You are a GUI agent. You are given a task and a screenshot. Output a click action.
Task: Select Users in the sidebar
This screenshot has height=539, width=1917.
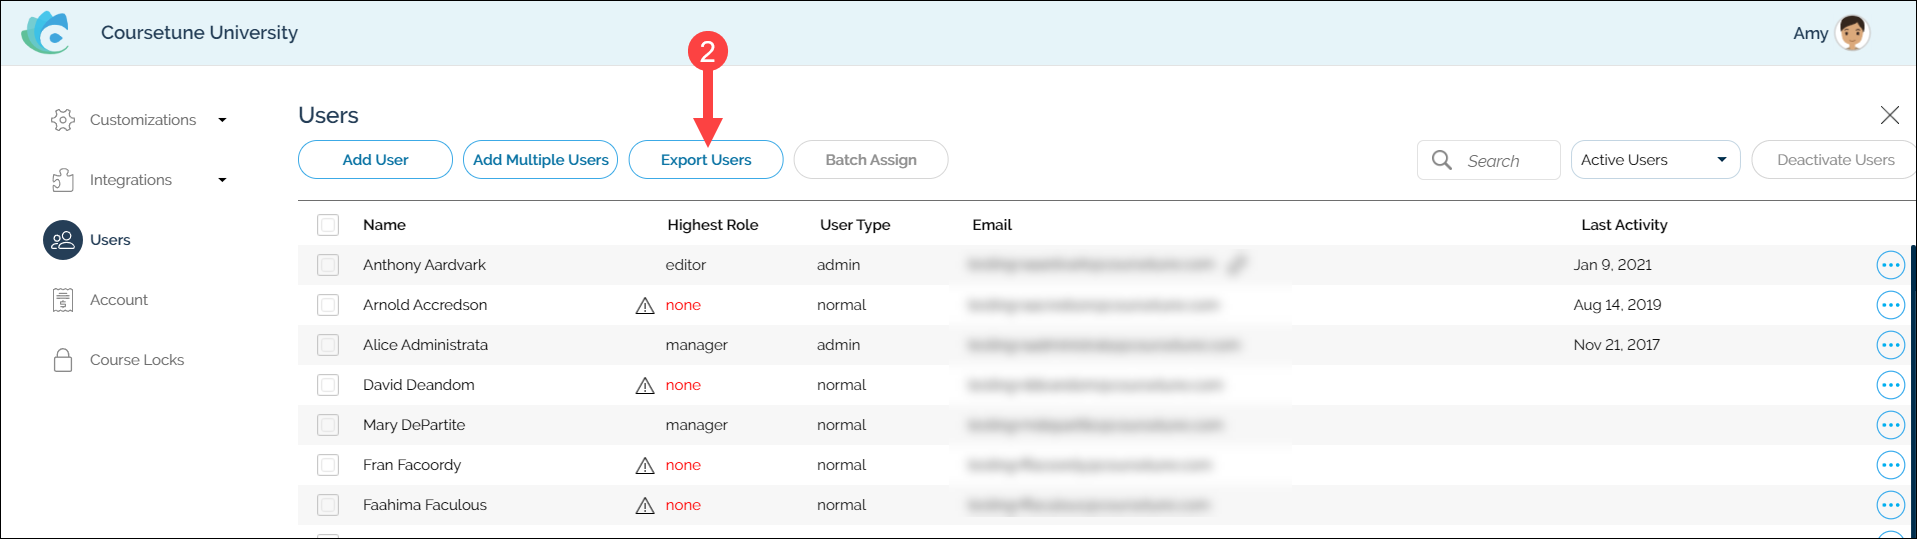109,240
